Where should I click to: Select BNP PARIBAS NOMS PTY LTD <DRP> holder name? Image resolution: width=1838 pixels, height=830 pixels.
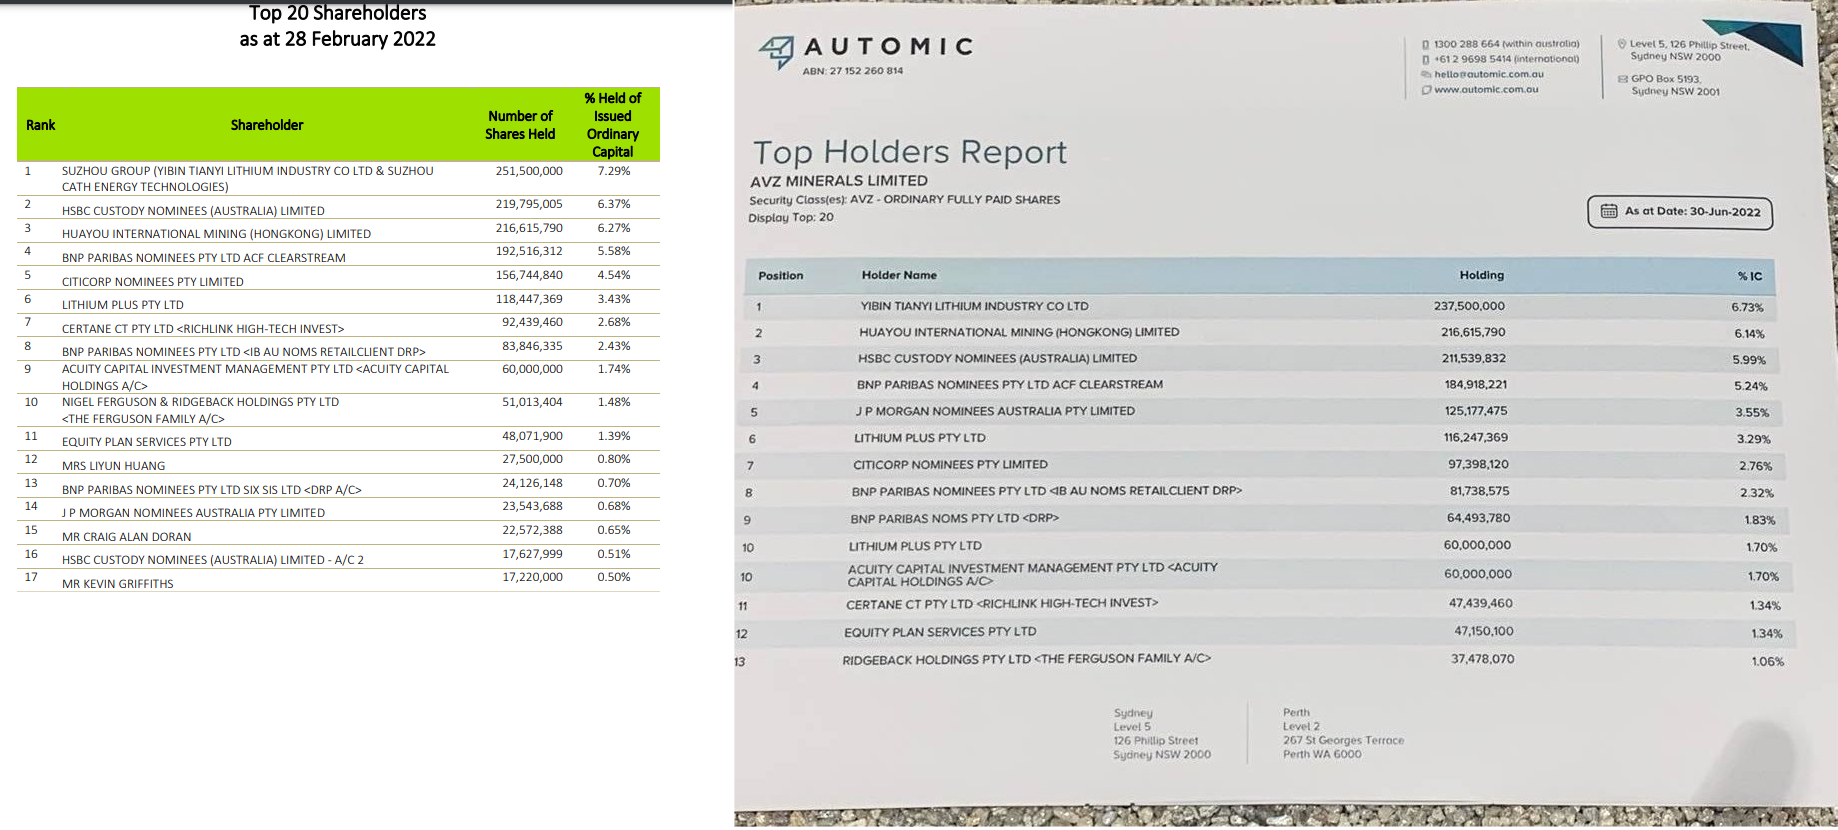point(954,518)
